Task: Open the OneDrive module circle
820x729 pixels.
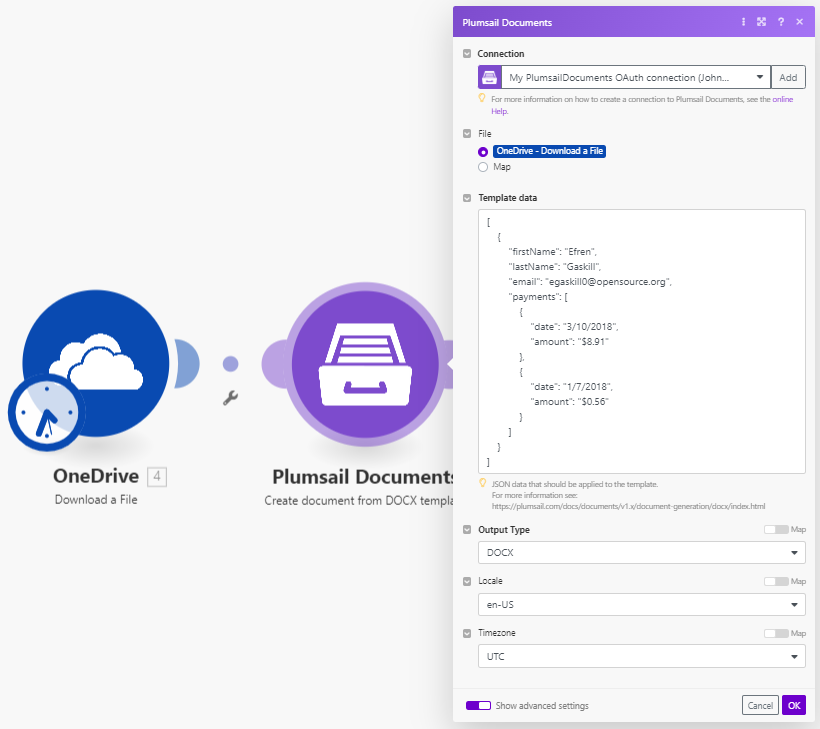Action: 96,363
